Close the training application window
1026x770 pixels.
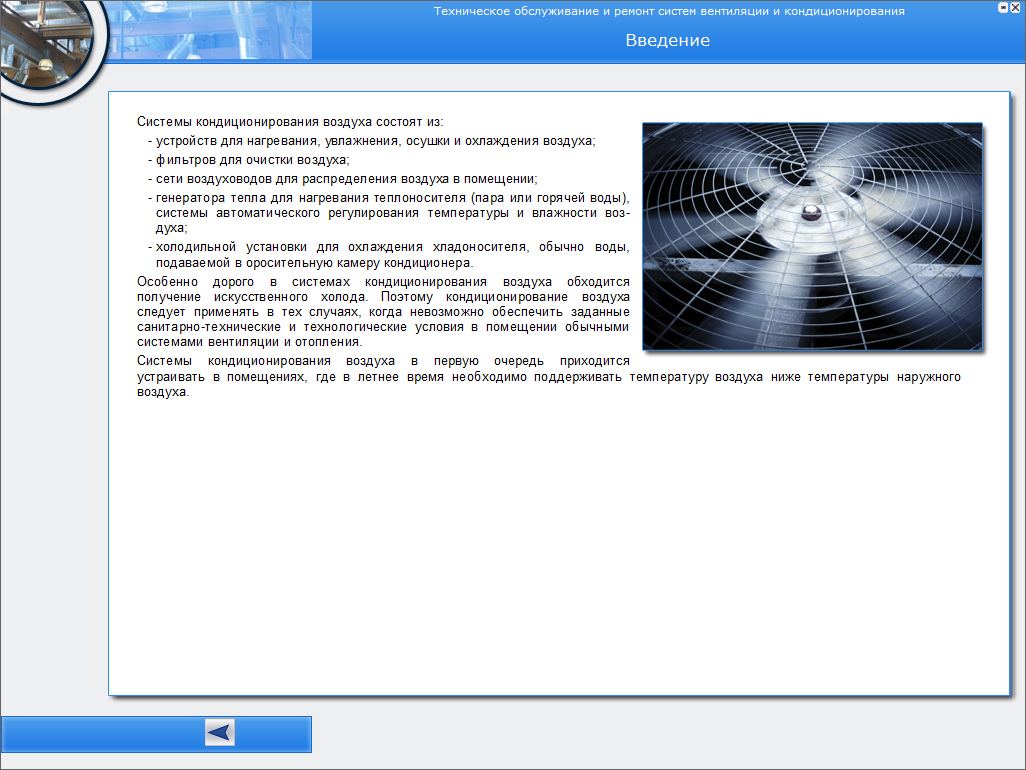tap(1015, 7)
